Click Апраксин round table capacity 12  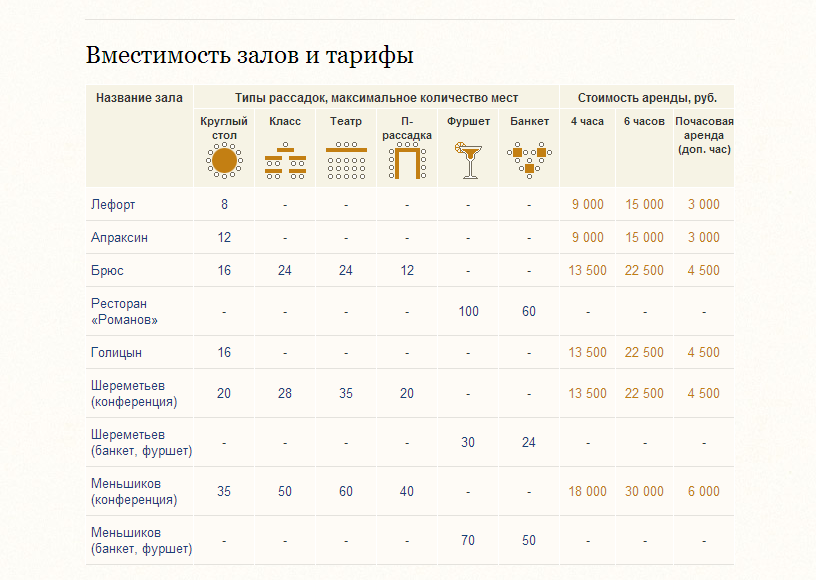pos(224,238)
